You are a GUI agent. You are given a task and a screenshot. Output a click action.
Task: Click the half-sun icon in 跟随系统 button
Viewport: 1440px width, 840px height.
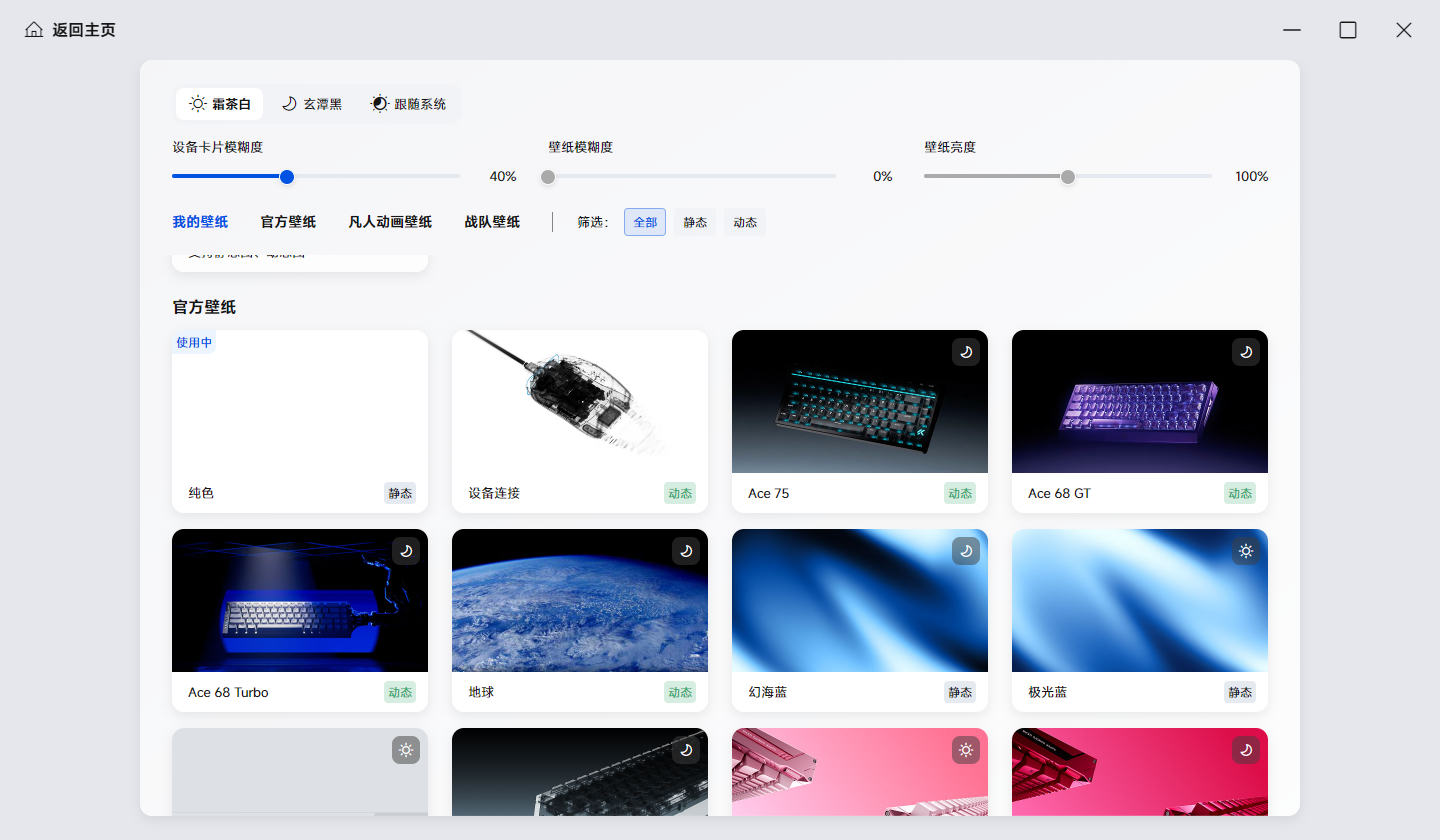[380, 104]
